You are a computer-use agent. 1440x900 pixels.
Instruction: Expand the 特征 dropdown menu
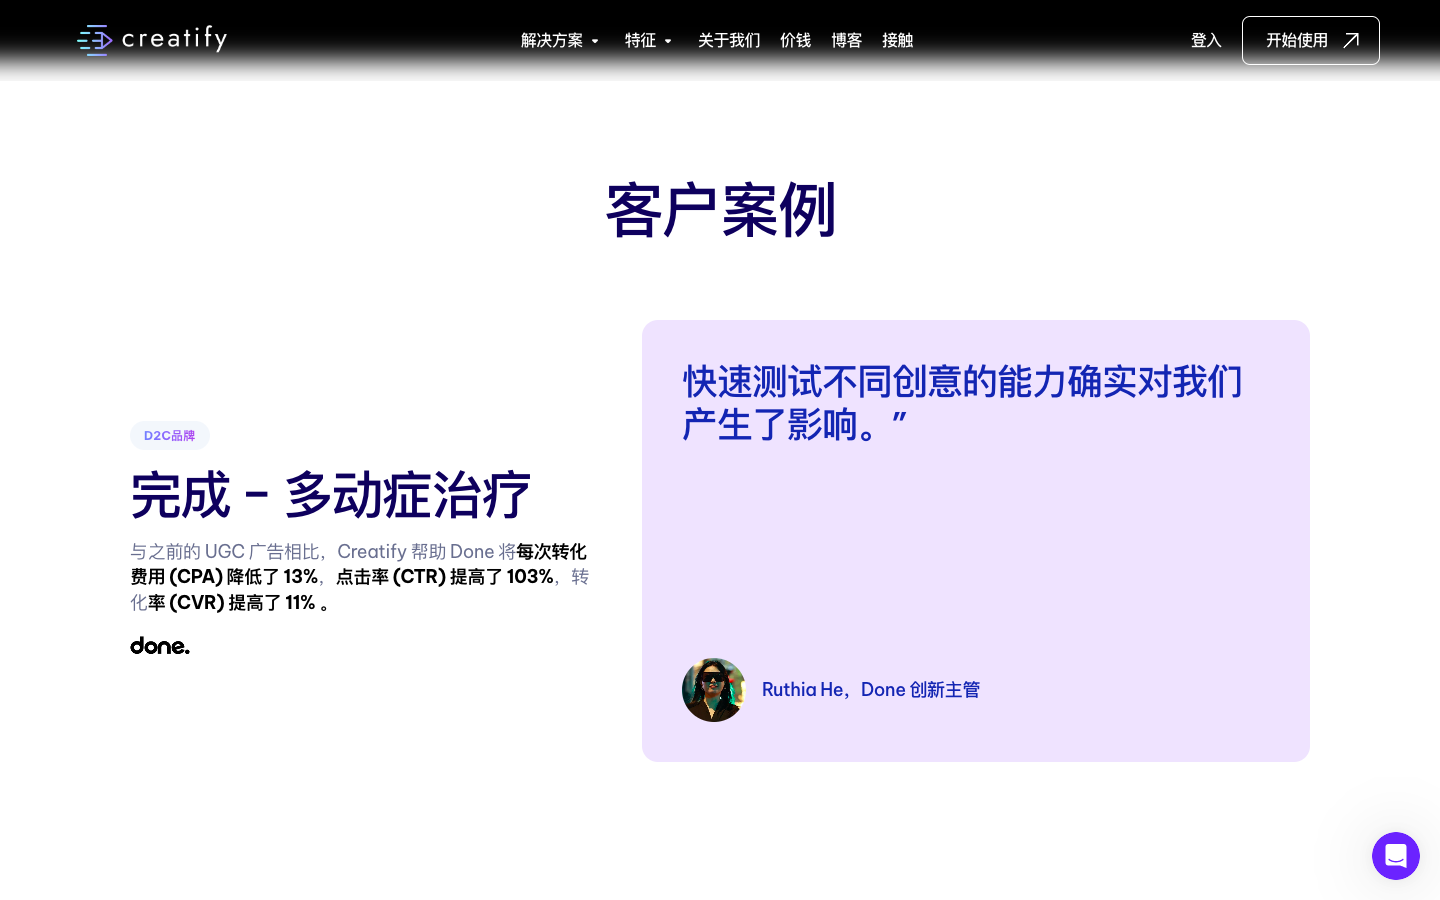coord(641,40)
